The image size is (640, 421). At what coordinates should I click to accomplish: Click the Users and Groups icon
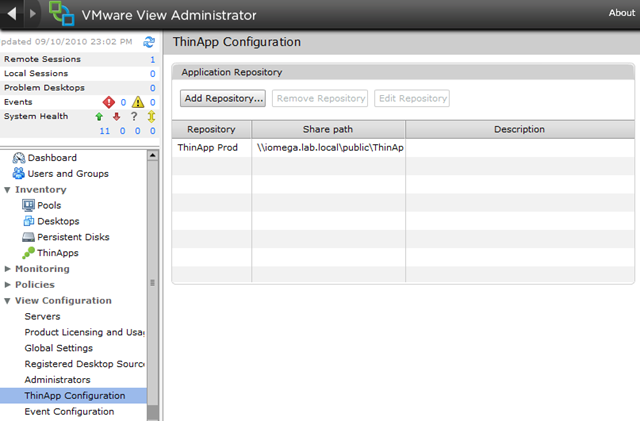click(18, 174)
